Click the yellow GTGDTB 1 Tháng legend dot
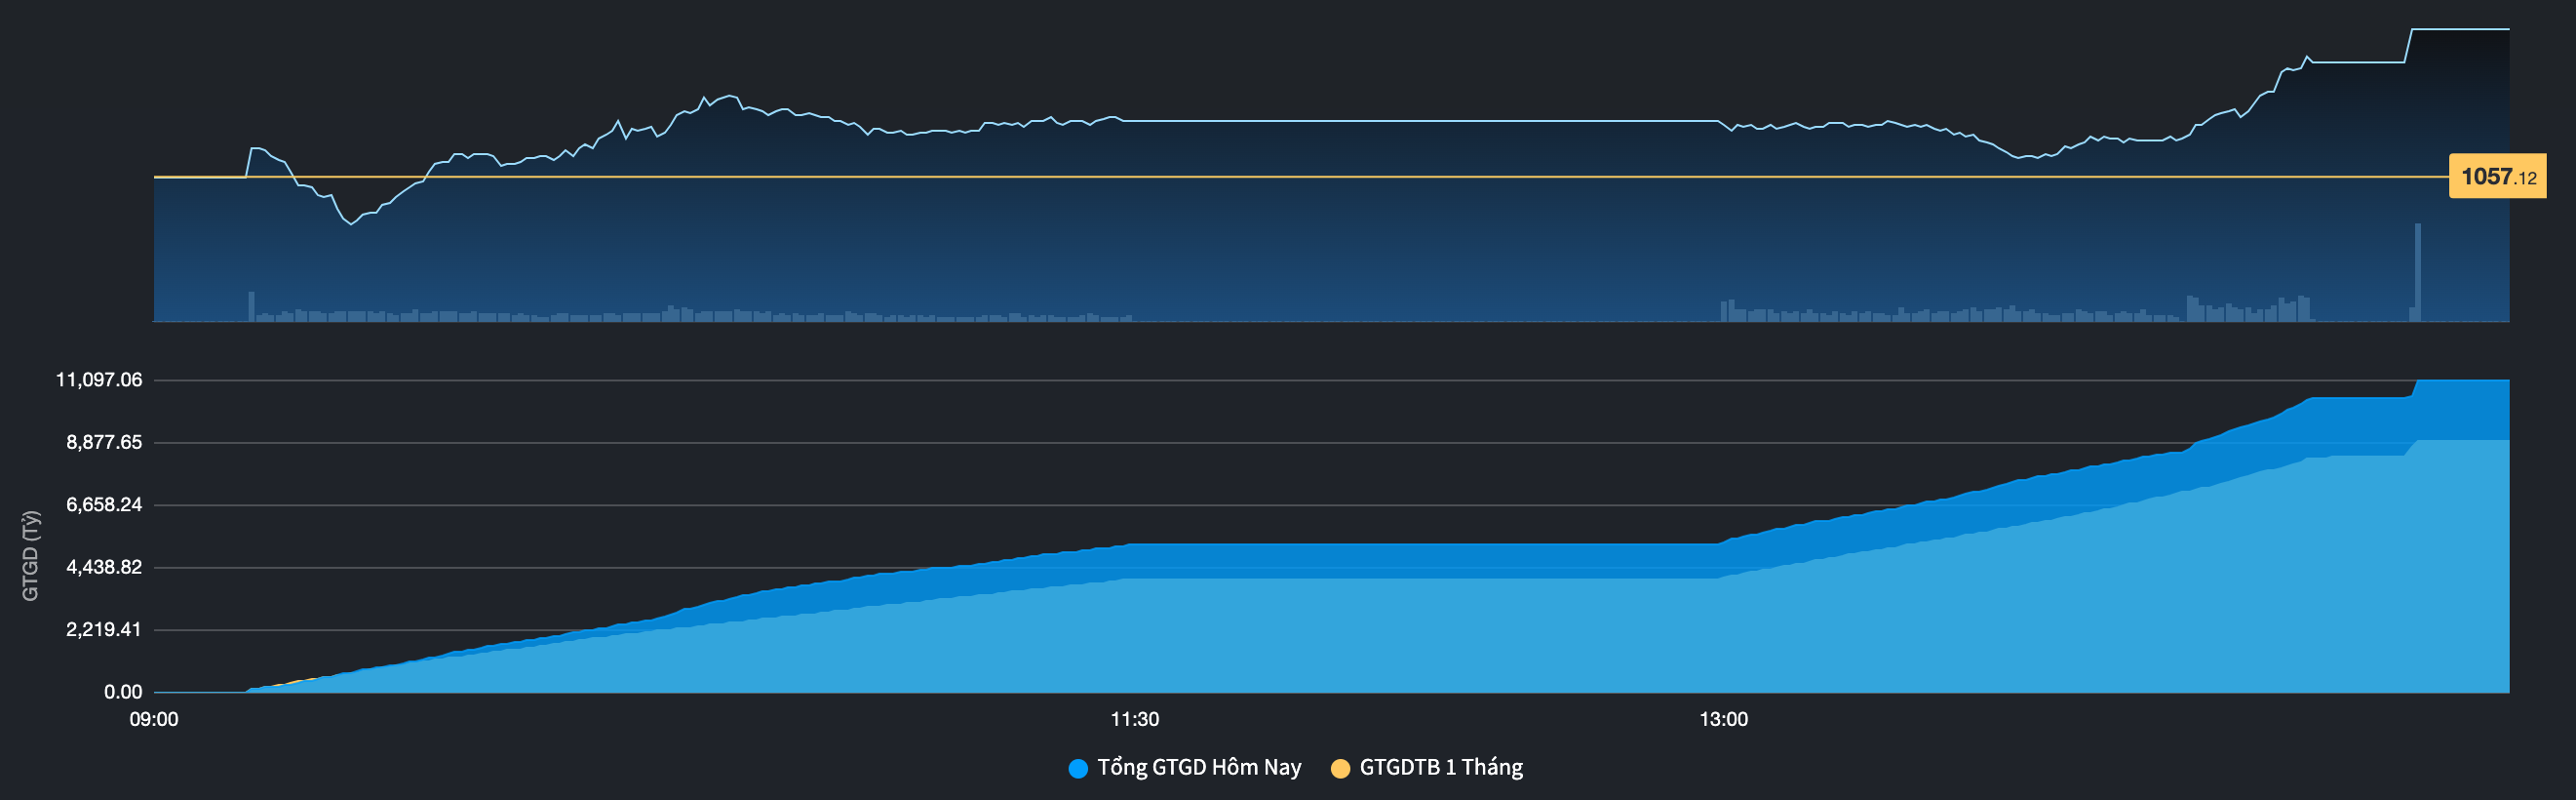 [1340, 768]
